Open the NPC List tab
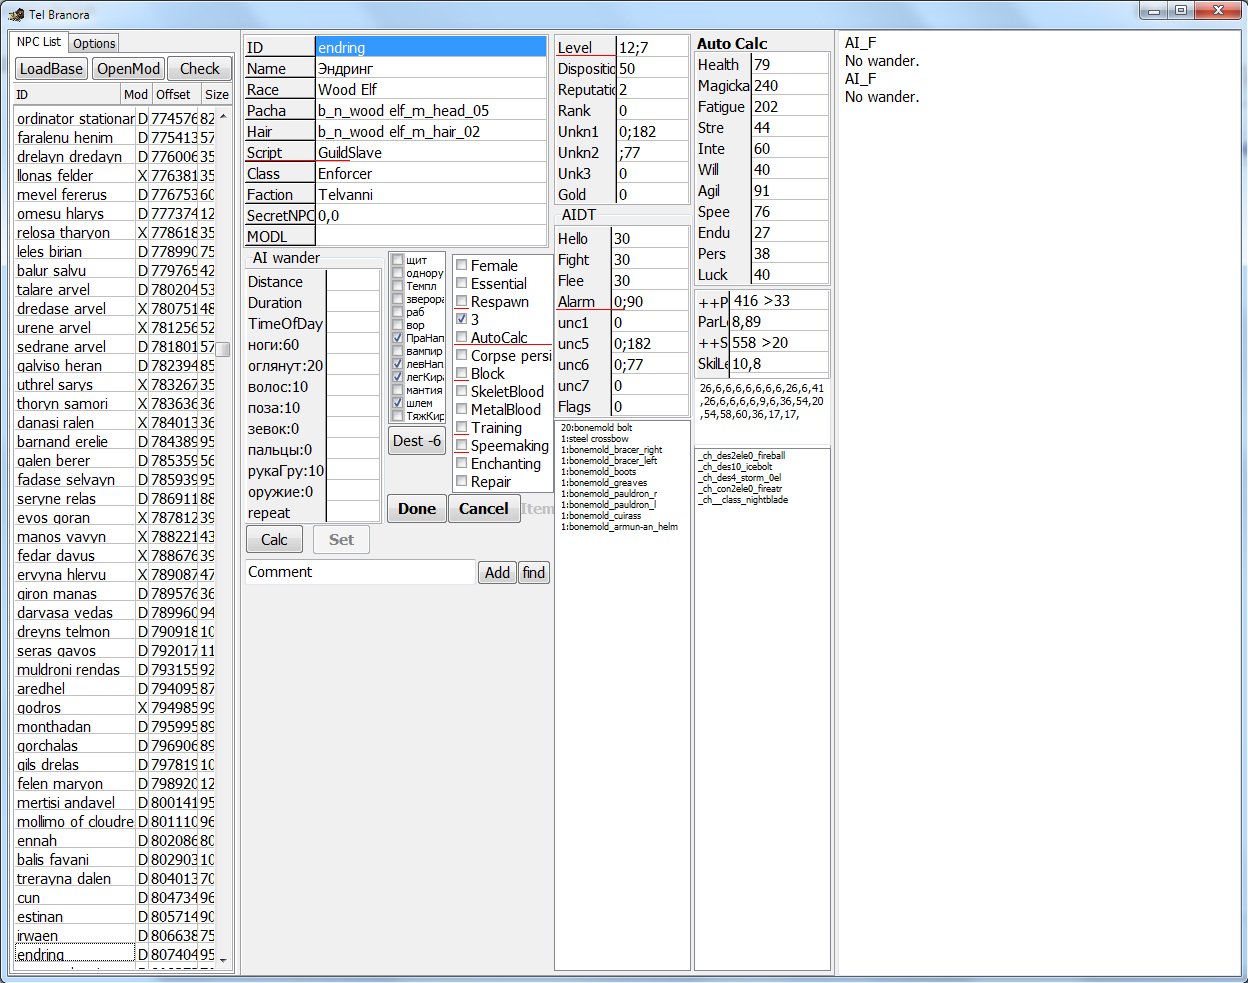1248x983 pixels. point(39,42)
